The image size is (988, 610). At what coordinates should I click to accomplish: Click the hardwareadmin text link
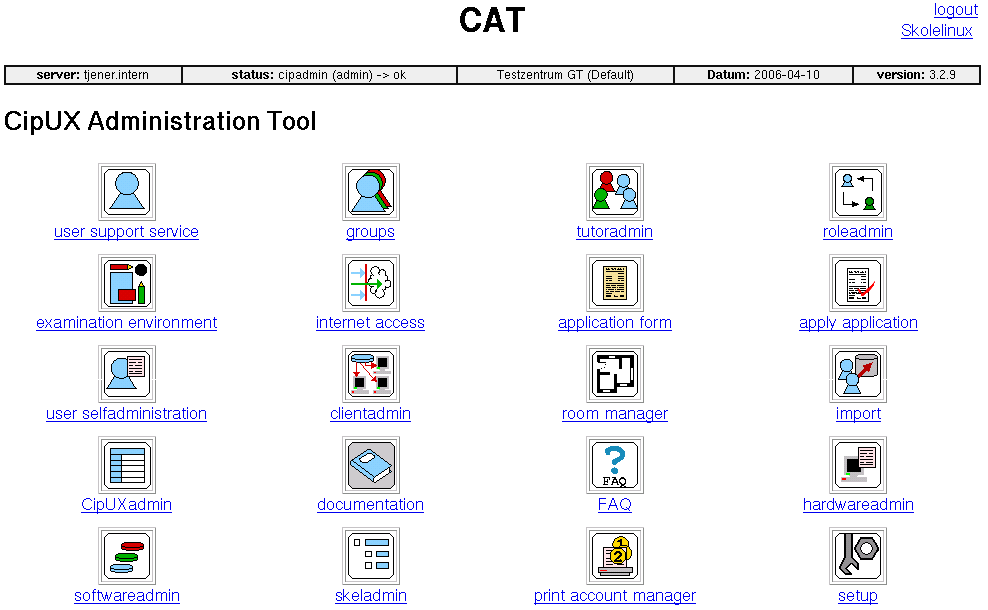pyautogui.click(x=857, y=505)
